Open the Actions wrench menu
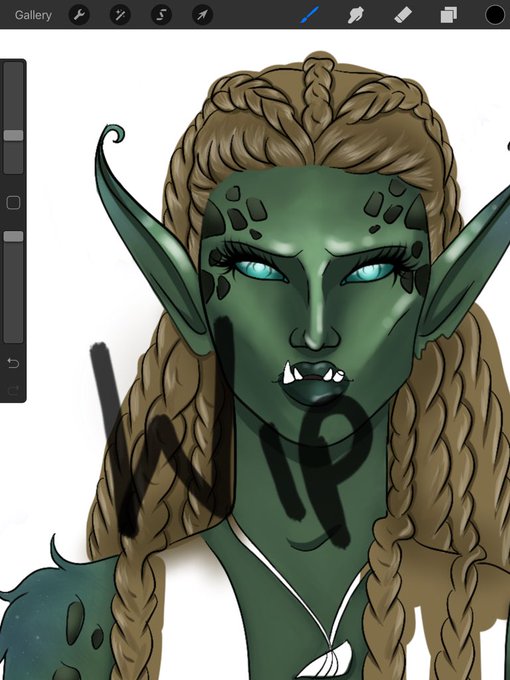 (79, 15)
